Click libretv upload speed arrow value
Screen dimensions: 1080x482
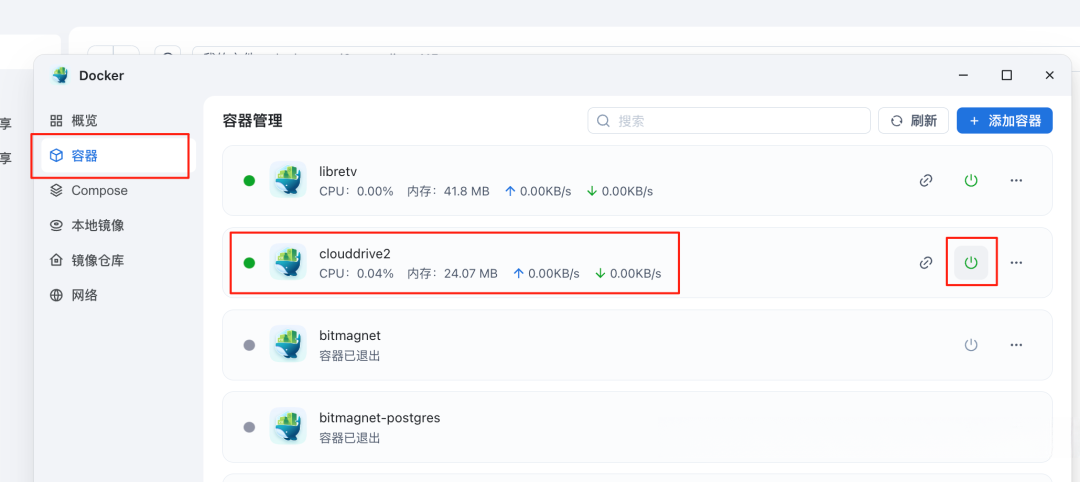(x=538, y=191)
